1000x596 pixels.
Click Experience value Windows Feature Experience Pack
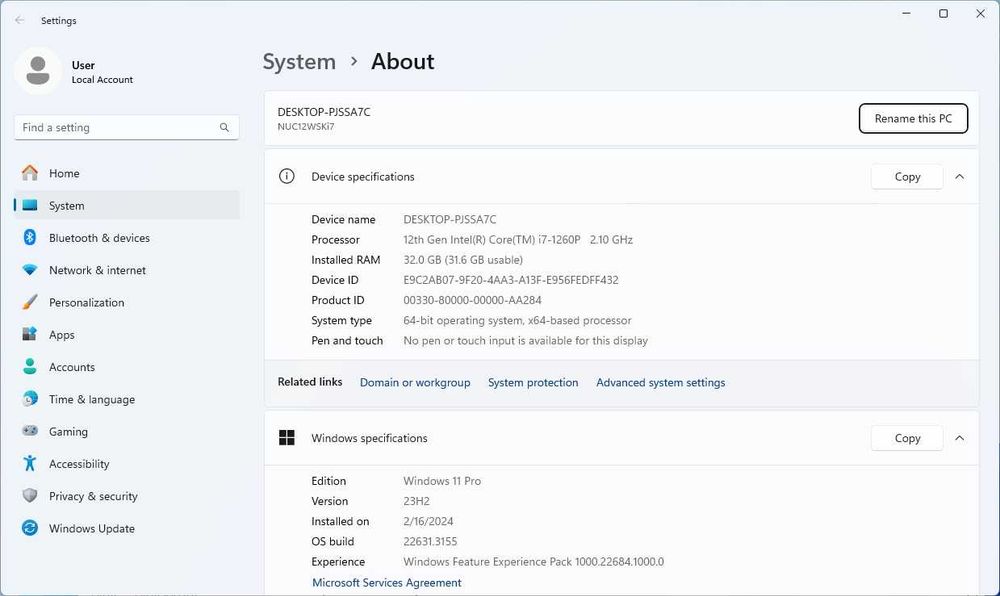[x=533, y=562]
